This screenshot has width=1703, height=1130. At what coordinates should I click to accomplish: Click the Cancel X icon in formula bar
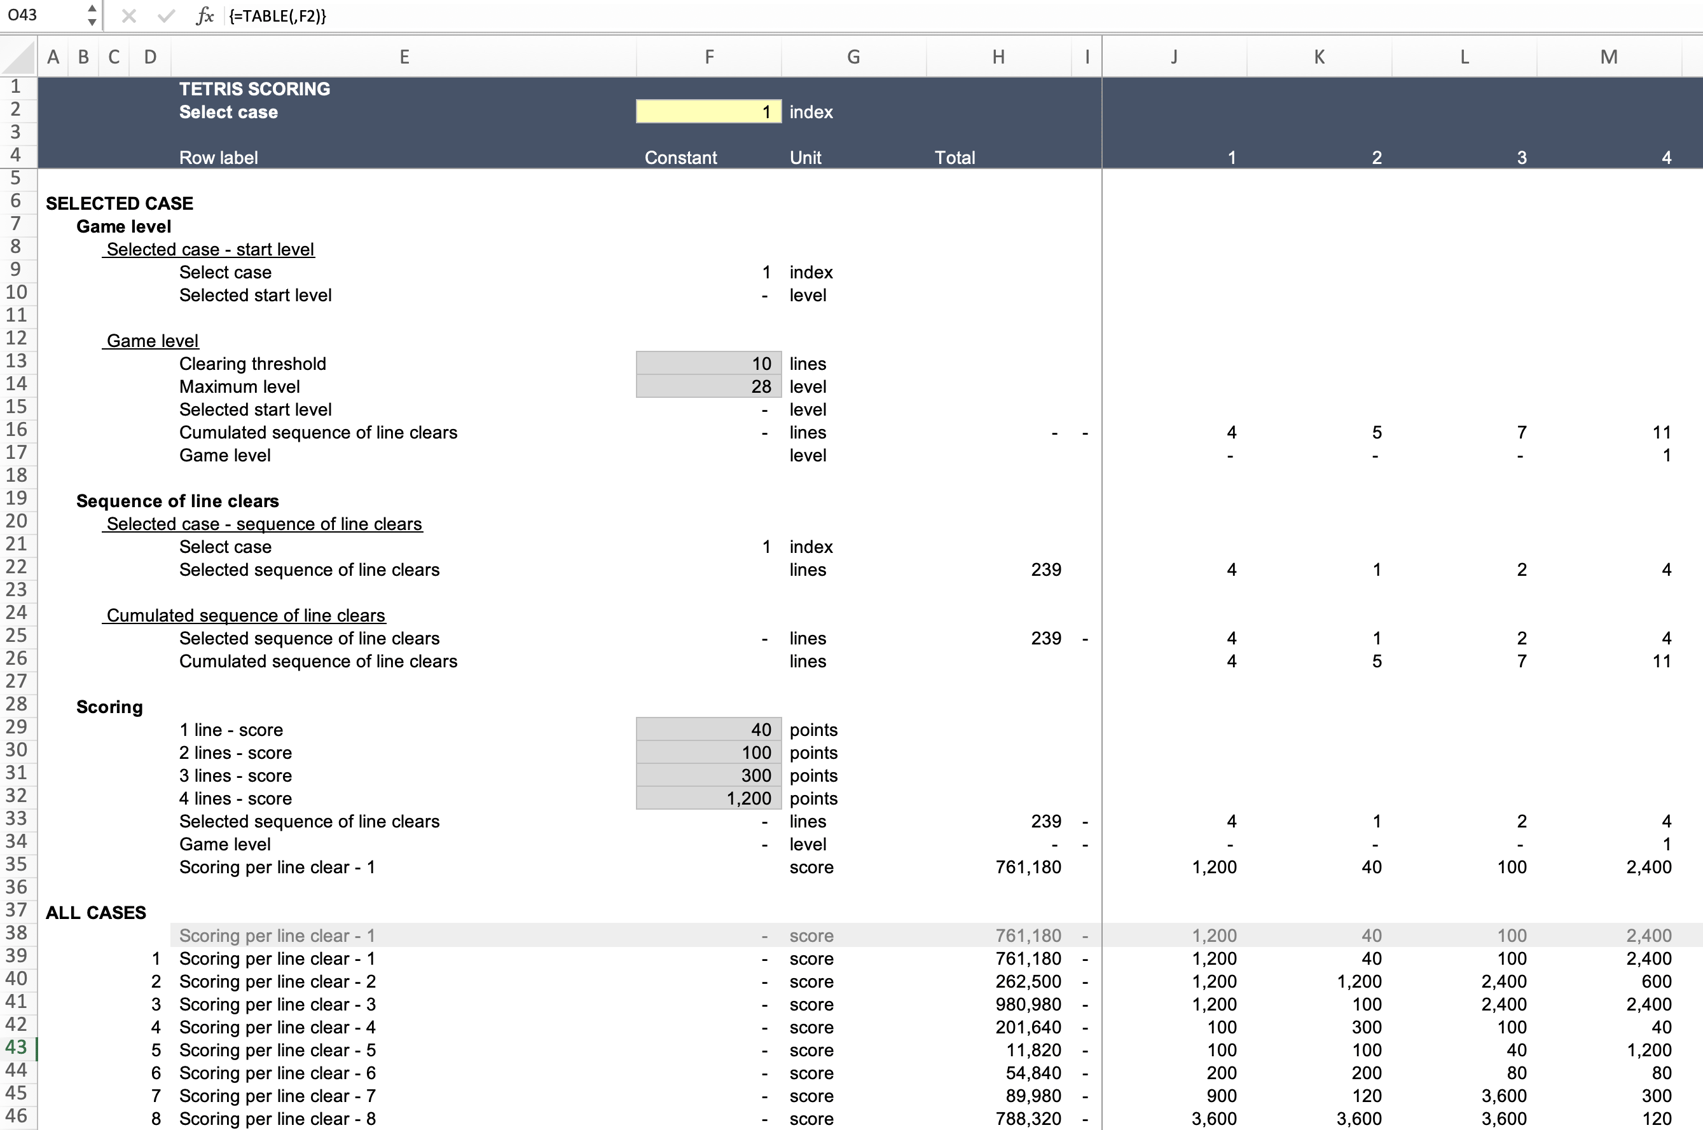pyautogui.click(x=127, y=16)
